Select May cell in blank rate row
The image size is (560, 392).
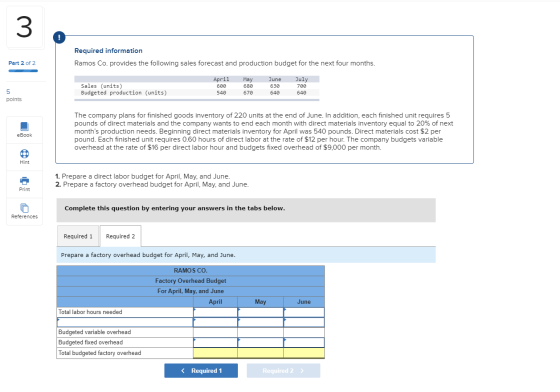(x=260, y=322)
